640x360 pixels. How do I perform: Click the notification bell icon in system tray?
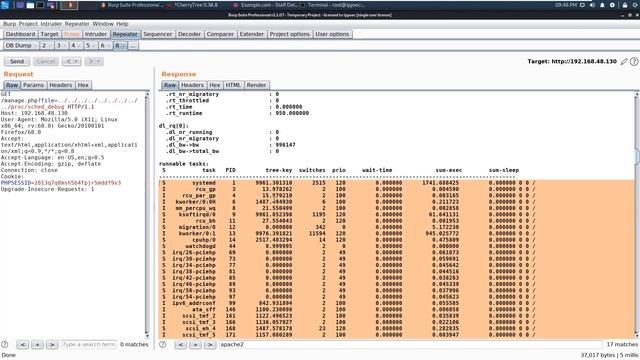click(602, 5)
